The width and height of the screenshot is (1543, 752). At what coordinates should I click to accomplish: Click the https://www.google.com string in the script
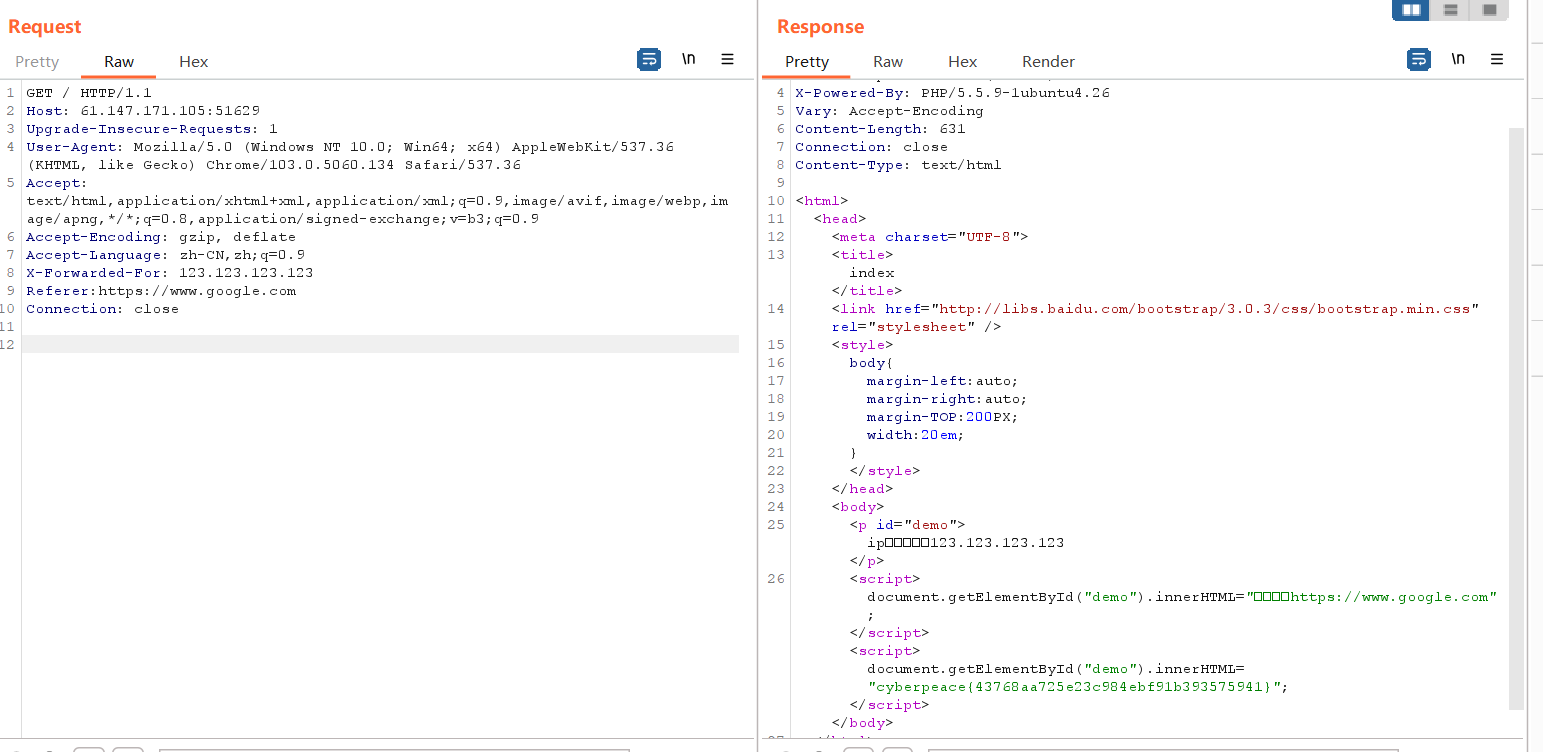pos(1390,597)
